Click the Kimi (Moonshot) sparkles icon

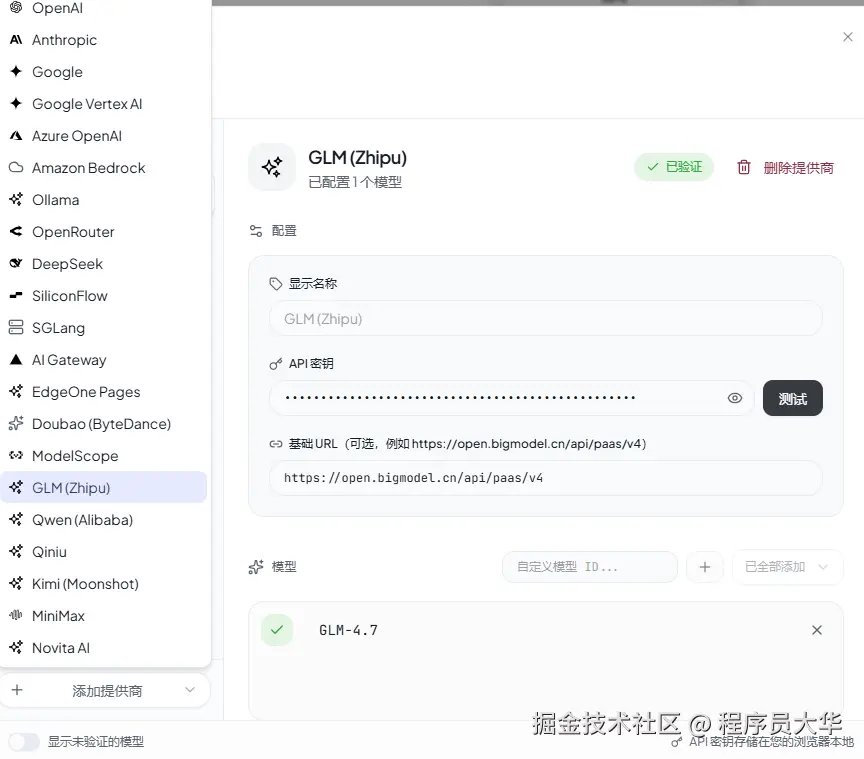pyautogui.click(x=16, y=583)
